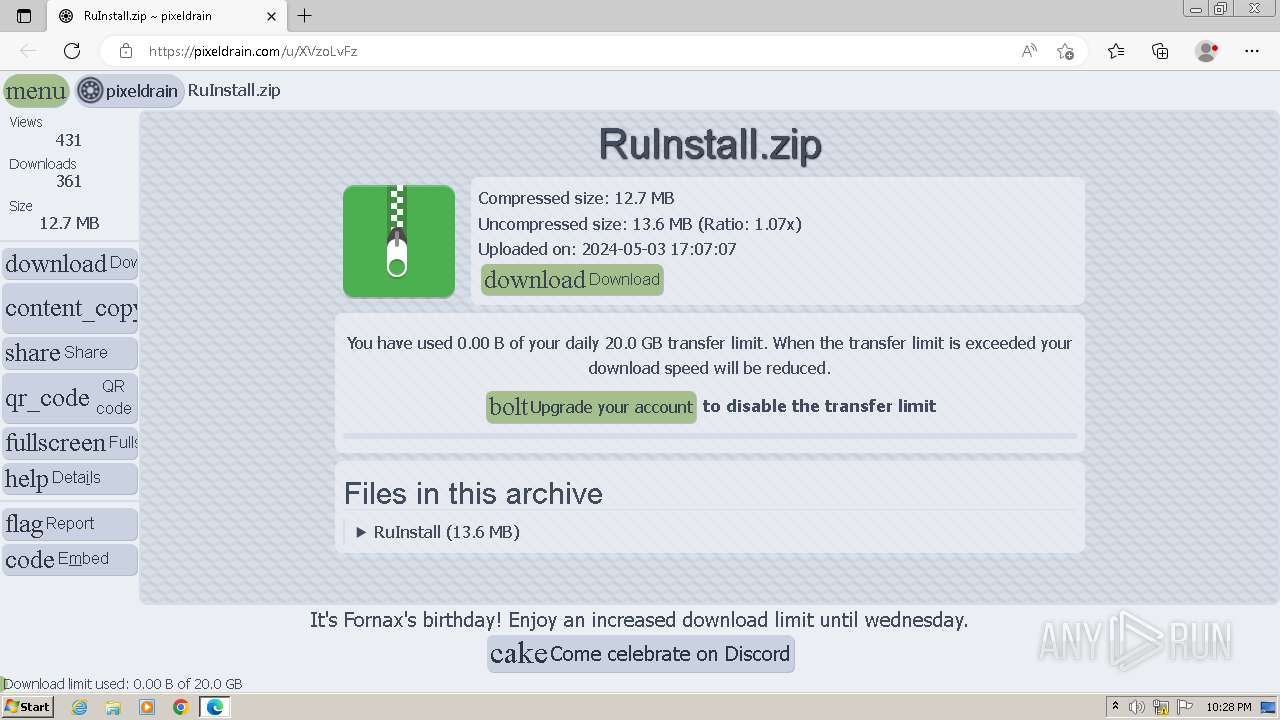Viewport: 1280px width, 720px height.
Task: Click the sidebar download button
Action: pos(70,264)
